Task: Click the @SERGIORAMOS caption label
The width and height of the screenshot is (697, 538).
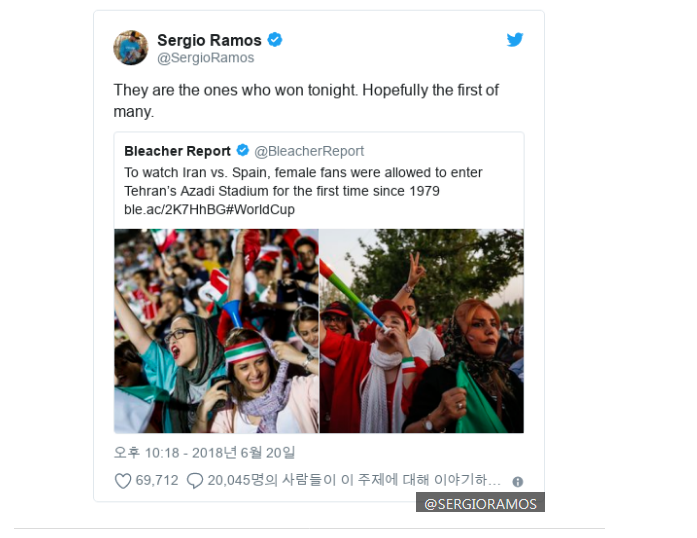Action: pos(481,503)
